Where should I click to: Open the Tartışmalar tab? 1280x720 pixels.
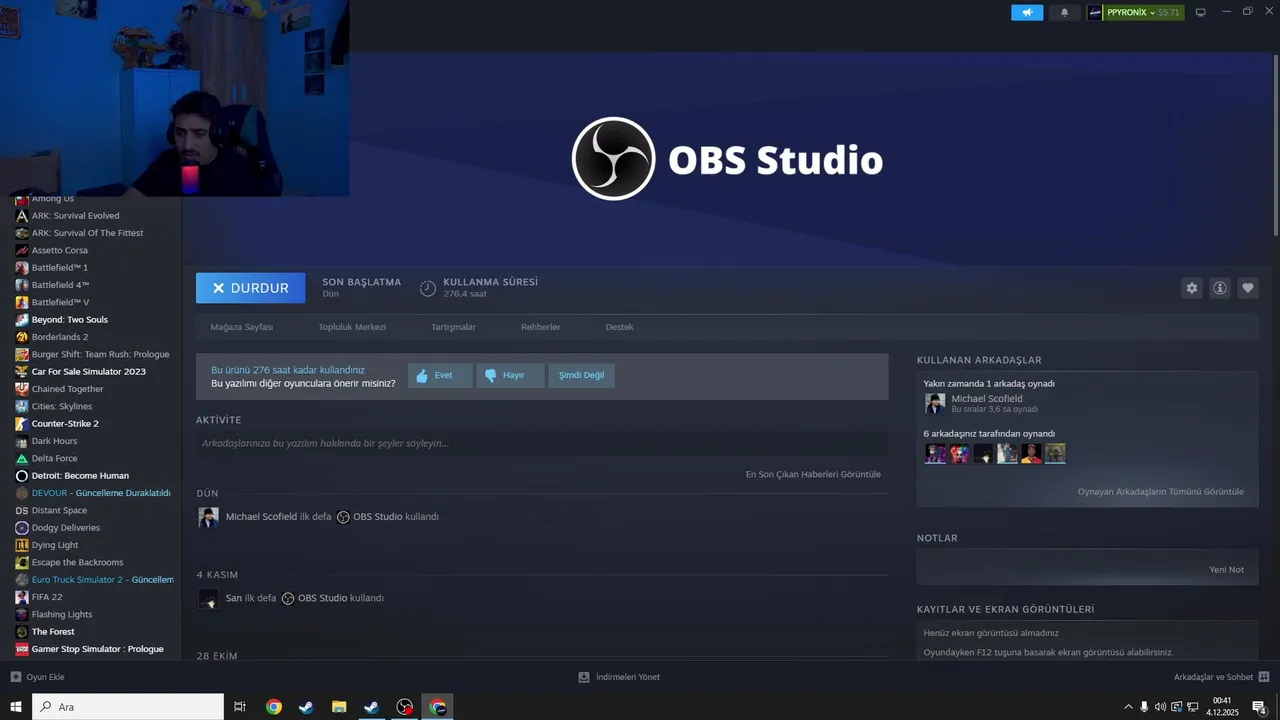(x=453, y=327)
